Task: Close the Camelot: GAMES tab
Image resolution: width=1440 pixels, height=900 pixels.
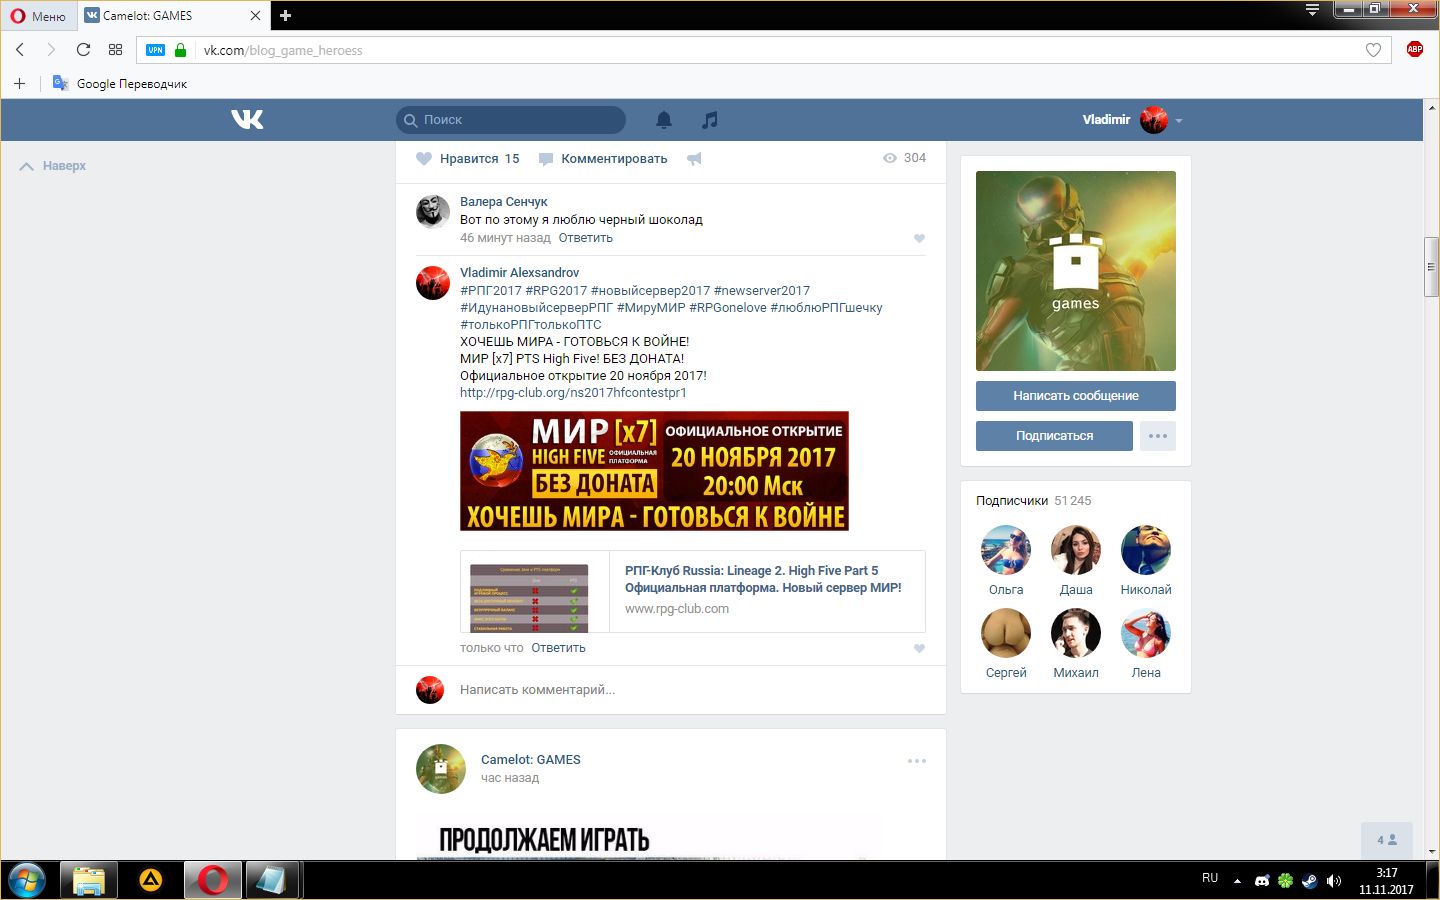Action: click(255, 16)
